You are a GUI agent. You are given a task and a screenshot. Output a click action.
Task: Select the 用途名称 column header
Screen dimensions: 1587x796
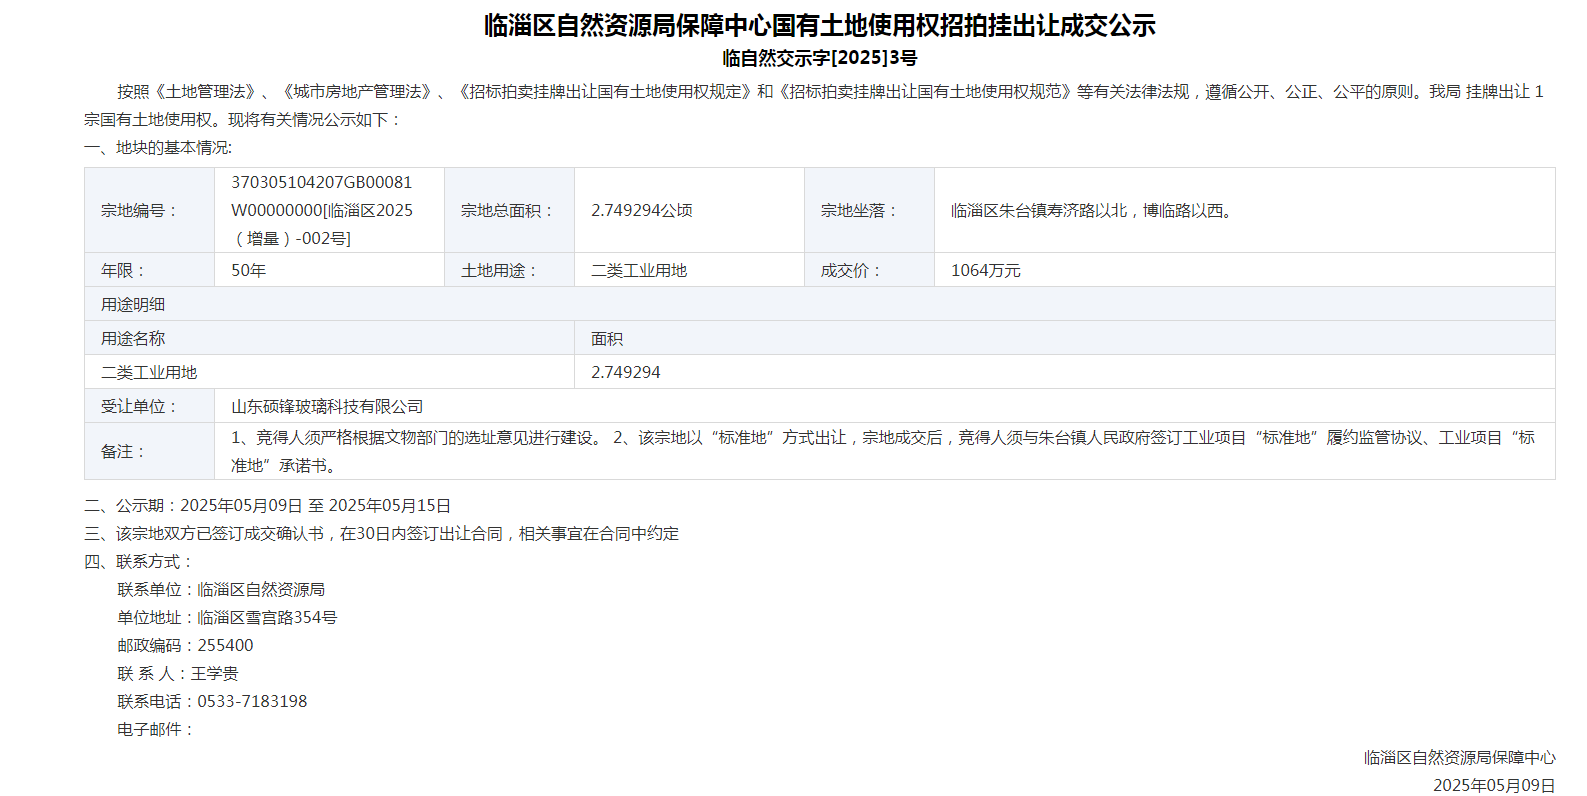coord(133,339)
